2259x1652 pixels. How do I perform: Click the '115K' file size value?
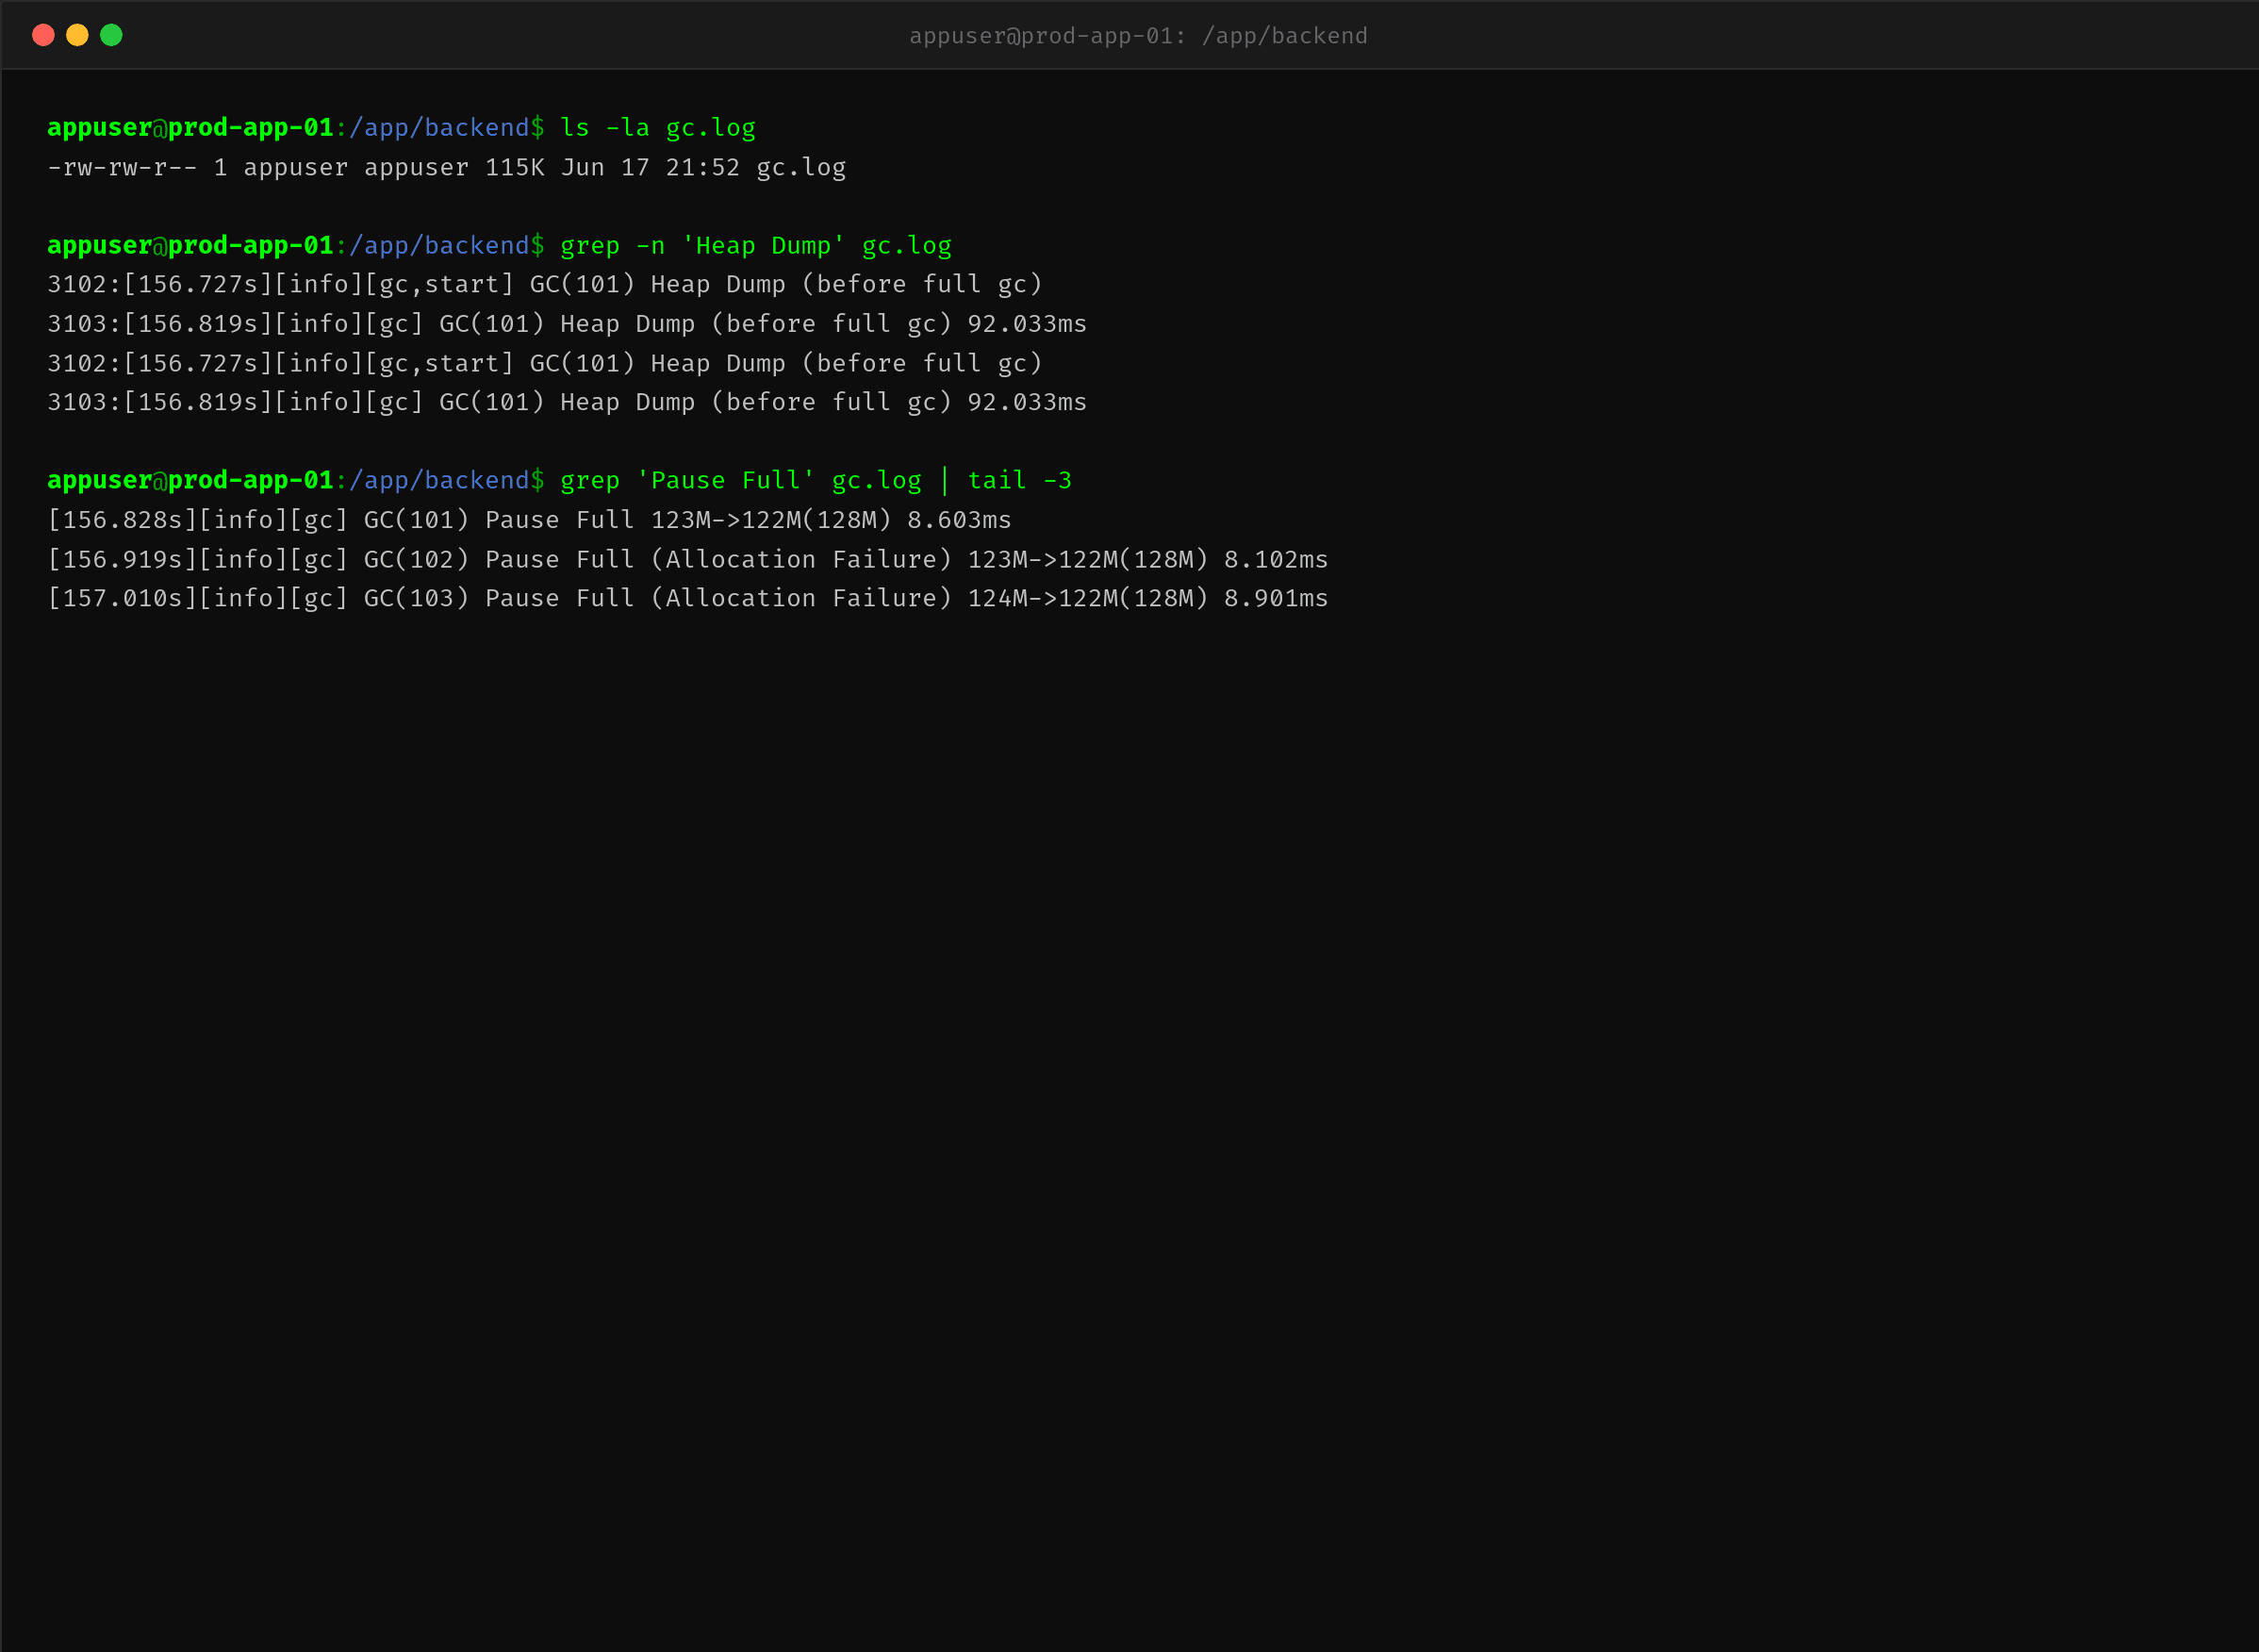coord(515,167)
